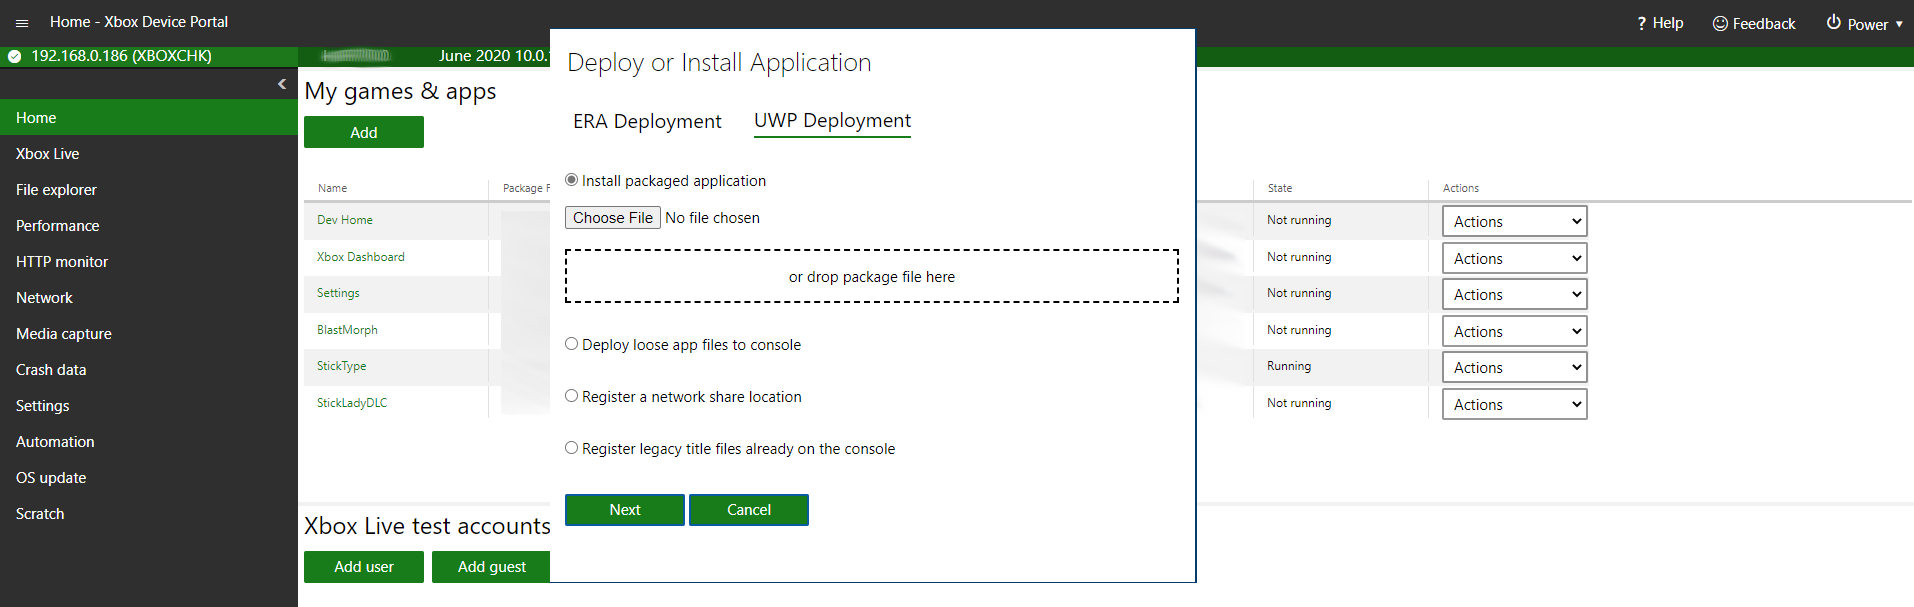The width and height of the screenshot is (1914, 607).
Task: Open Actions dropdown for Xbox Dashboard
Action: (x=1514, y=258)
